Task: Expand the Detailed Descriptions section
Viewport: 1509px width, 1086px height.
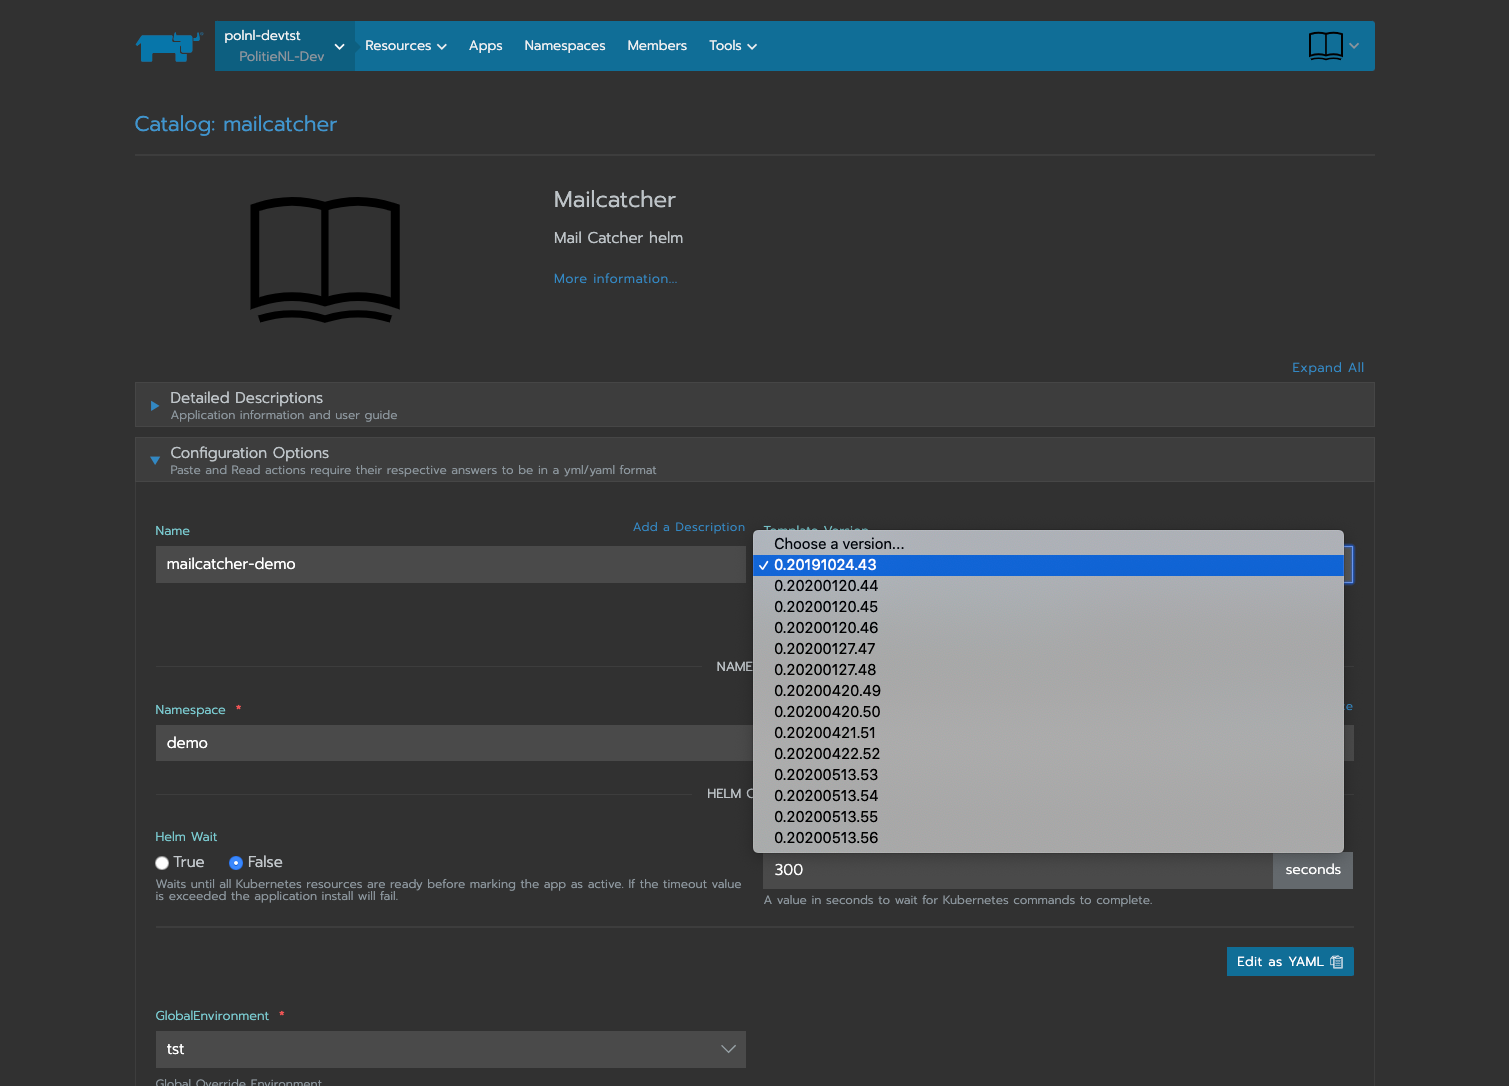Action: (755, 405)
